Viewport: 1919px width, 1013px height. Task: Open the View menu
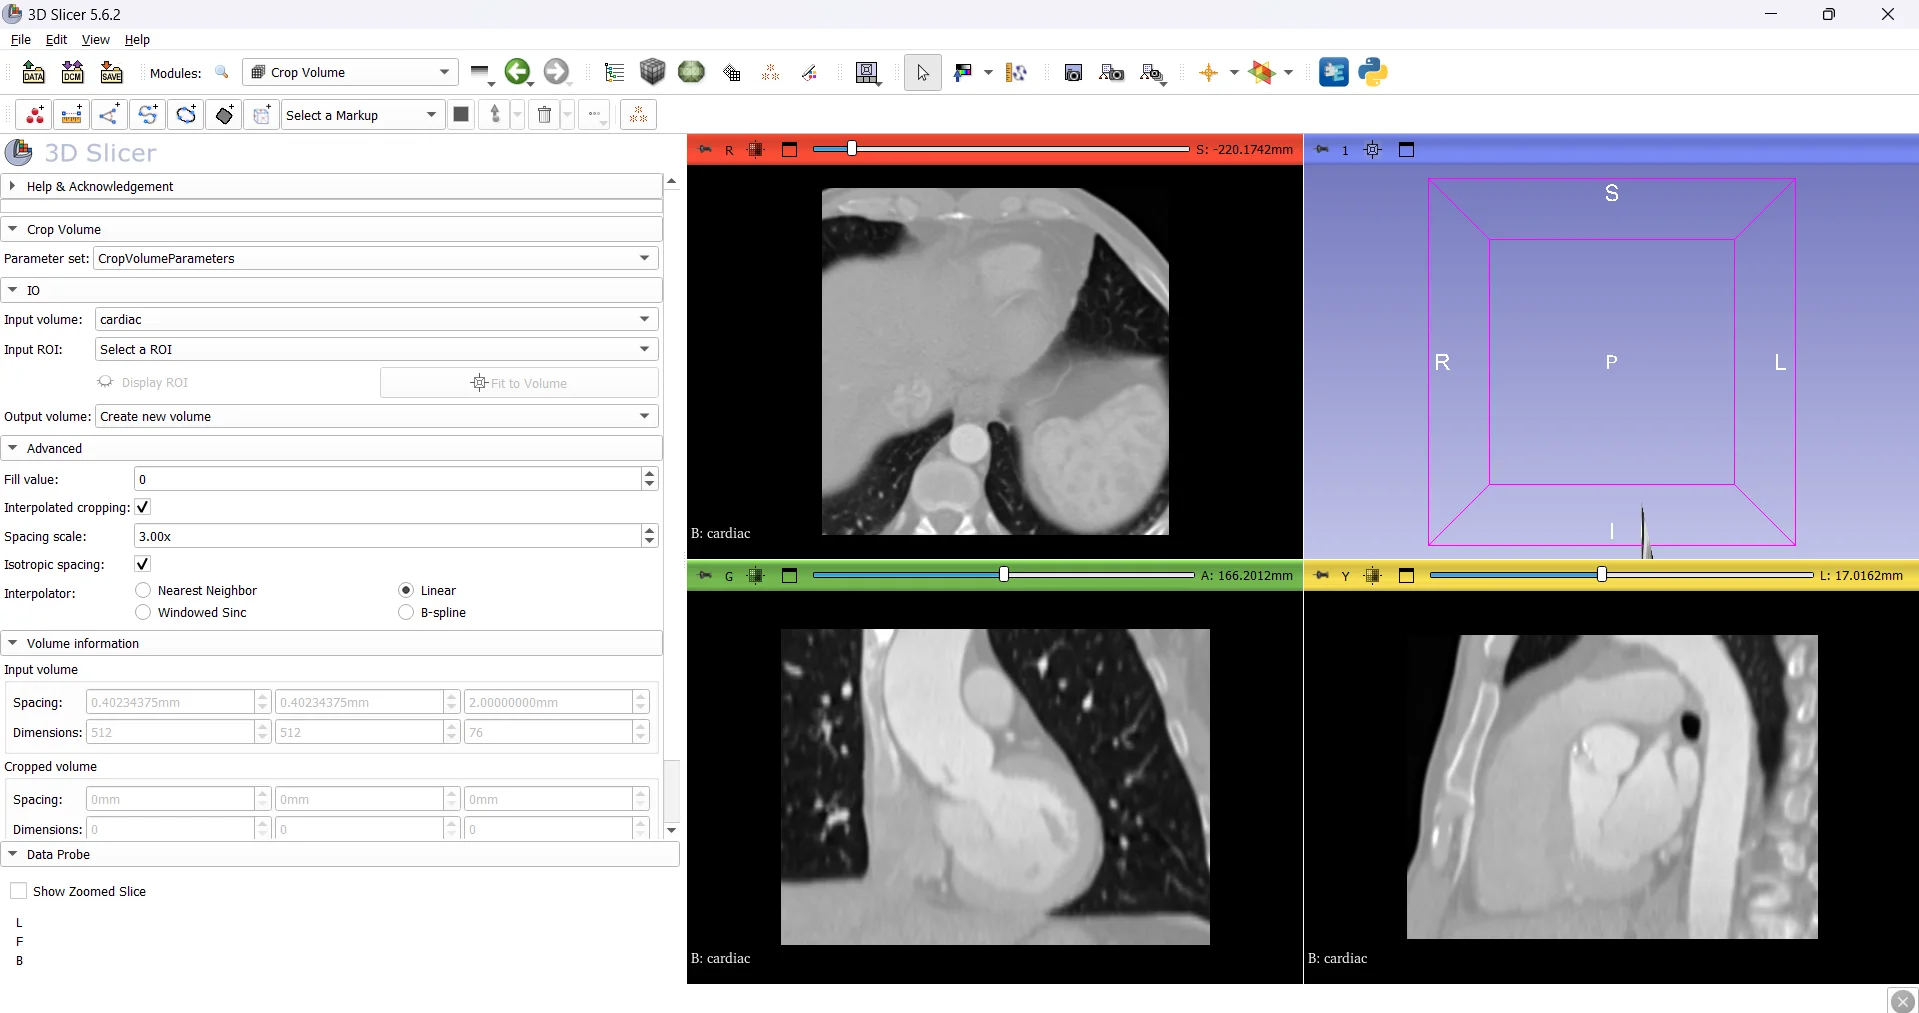[x=95, y=40]
